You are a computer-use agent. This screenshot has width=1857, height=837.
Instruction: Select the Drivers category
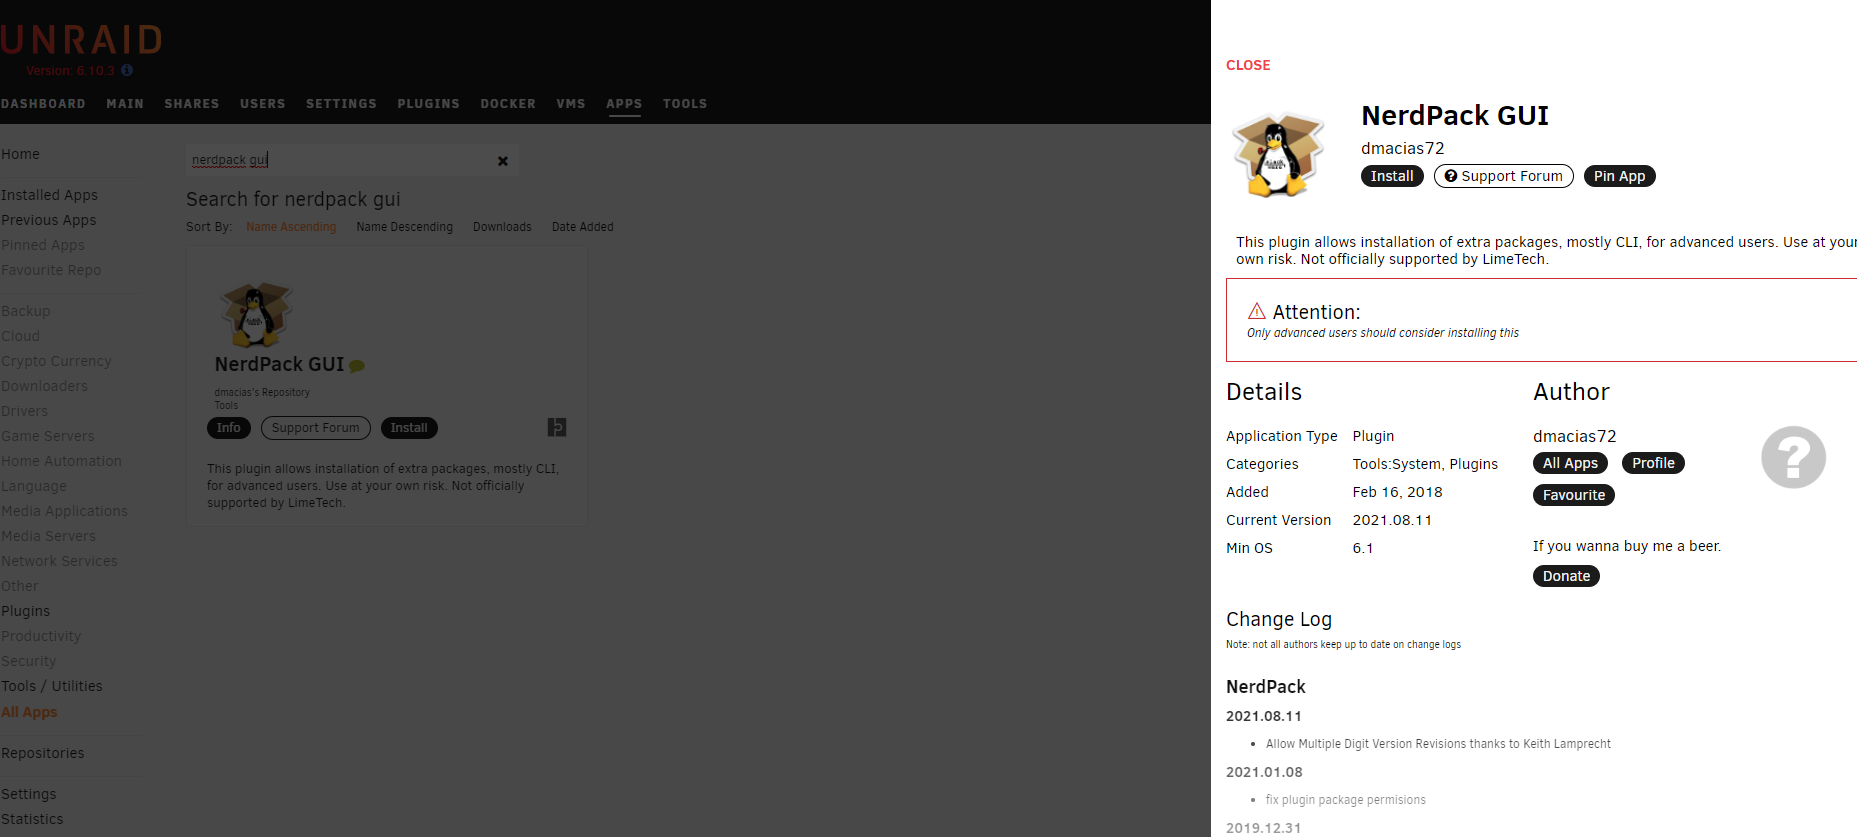pyautogui.click(x=24, y=411)
